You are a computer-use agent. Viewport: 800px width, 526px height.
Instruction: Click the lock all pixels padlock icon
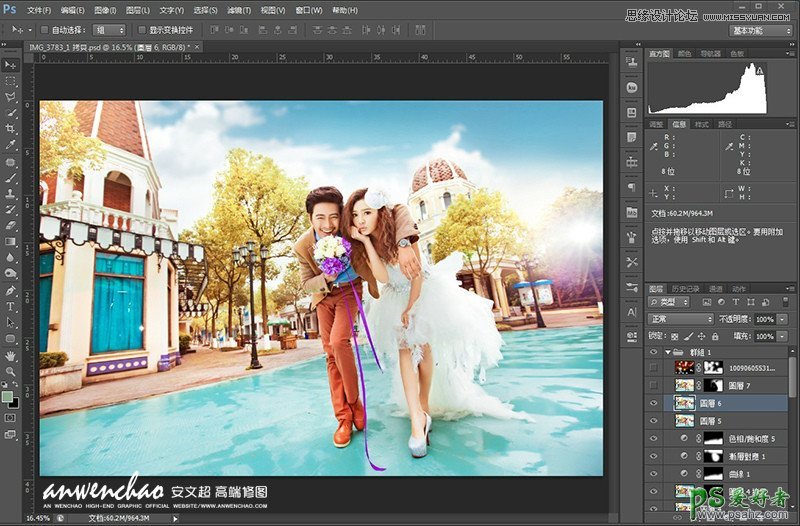point(714,335)
